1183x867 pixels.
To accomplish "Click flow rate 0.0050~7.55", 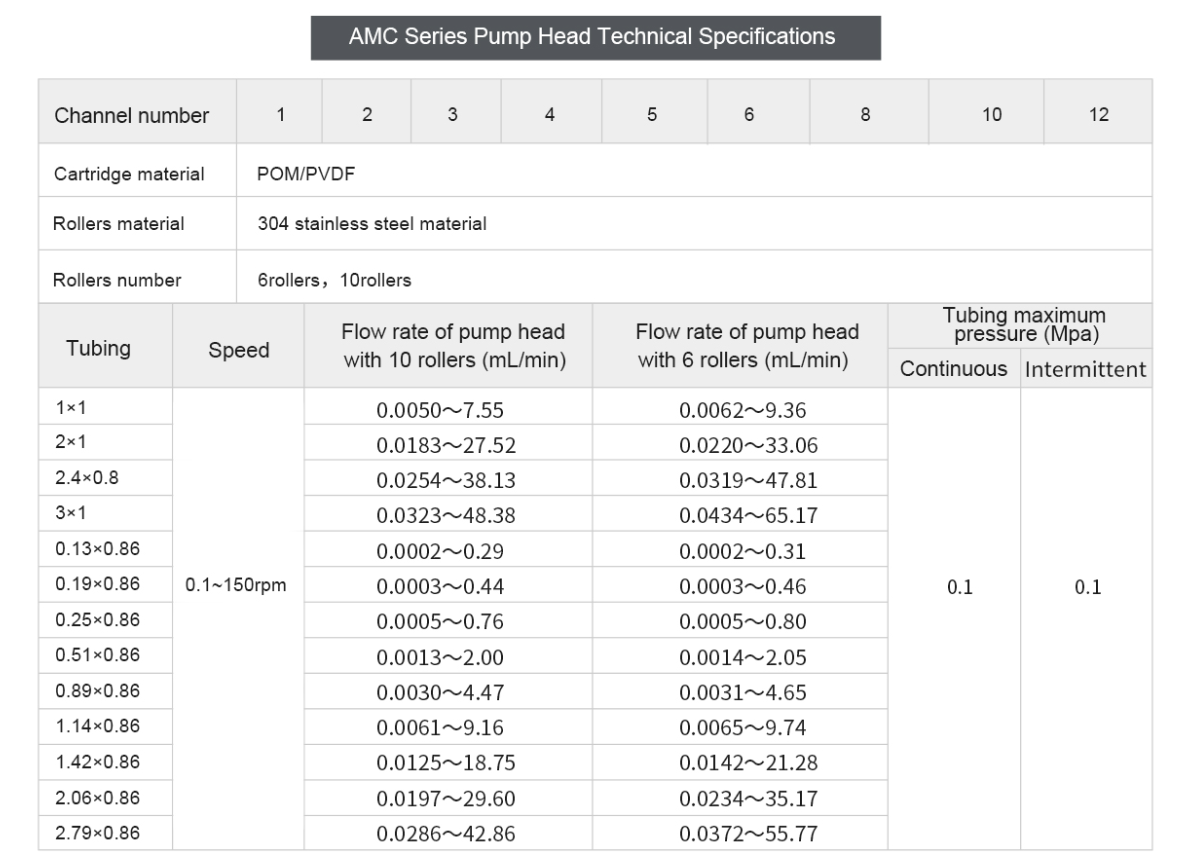I will point(440,410).
